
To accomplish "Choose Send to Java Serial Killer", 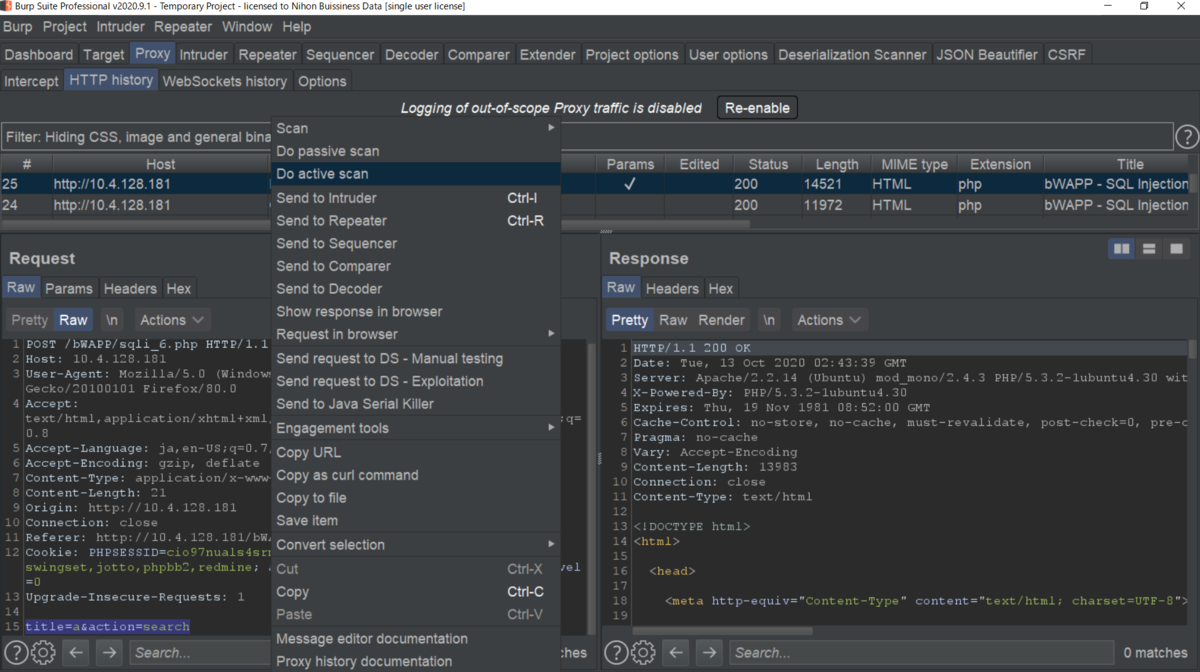I will point(415,404).
